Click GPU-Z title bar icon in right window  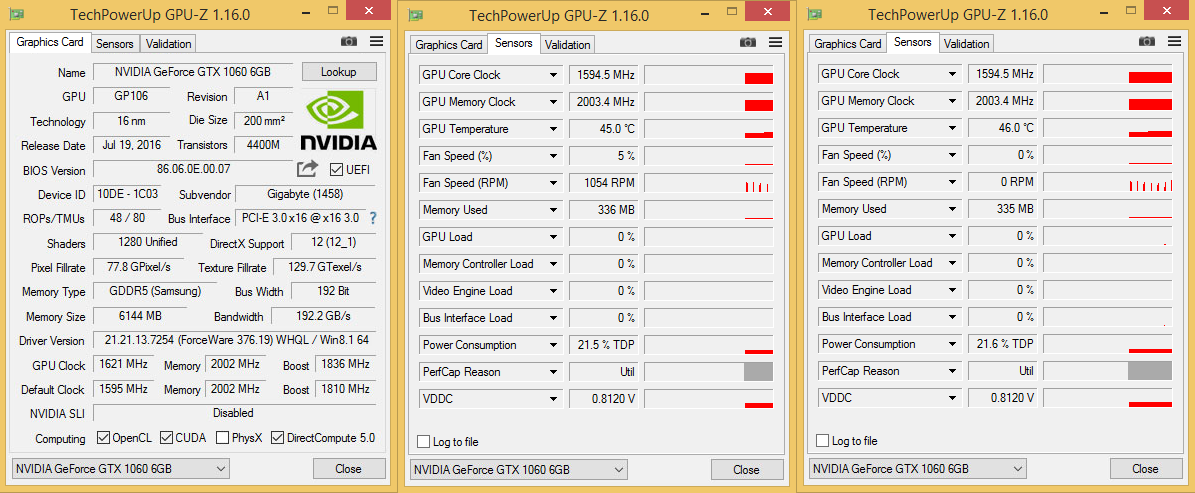815,14
